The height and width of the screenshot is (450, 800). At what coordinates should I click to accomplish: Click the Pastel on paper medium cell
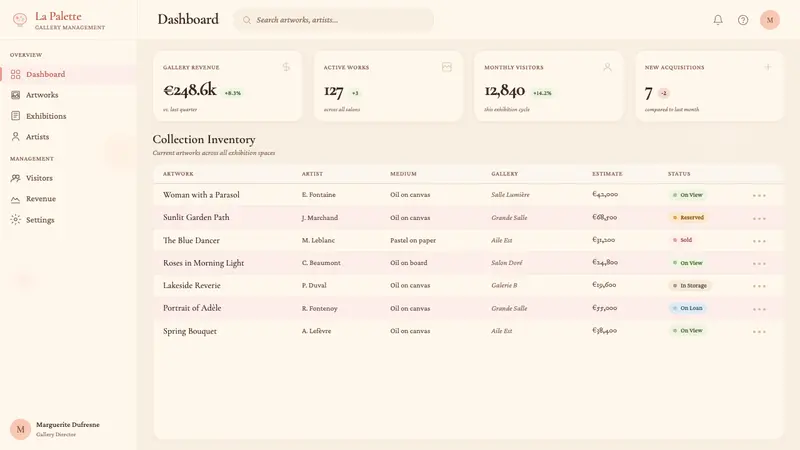413,240
